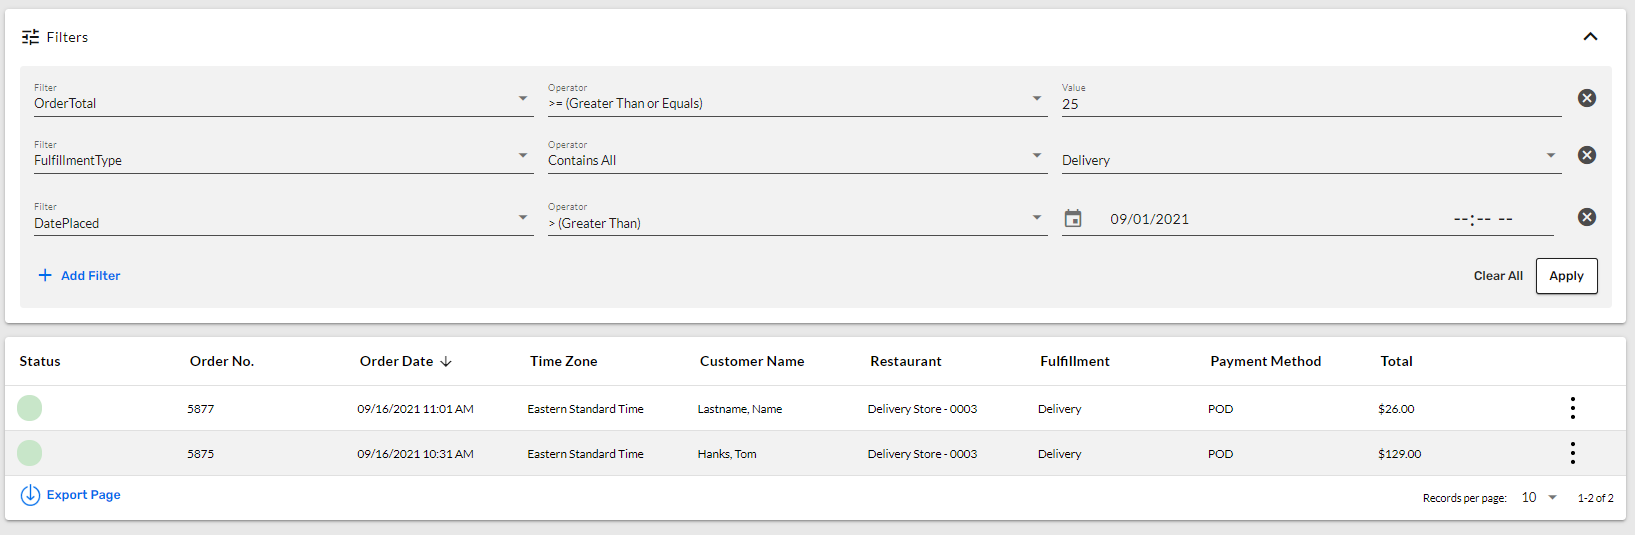The width and height of the screenshot is (1635, 535).
Task: Add a new filter row
Action: 79,275
